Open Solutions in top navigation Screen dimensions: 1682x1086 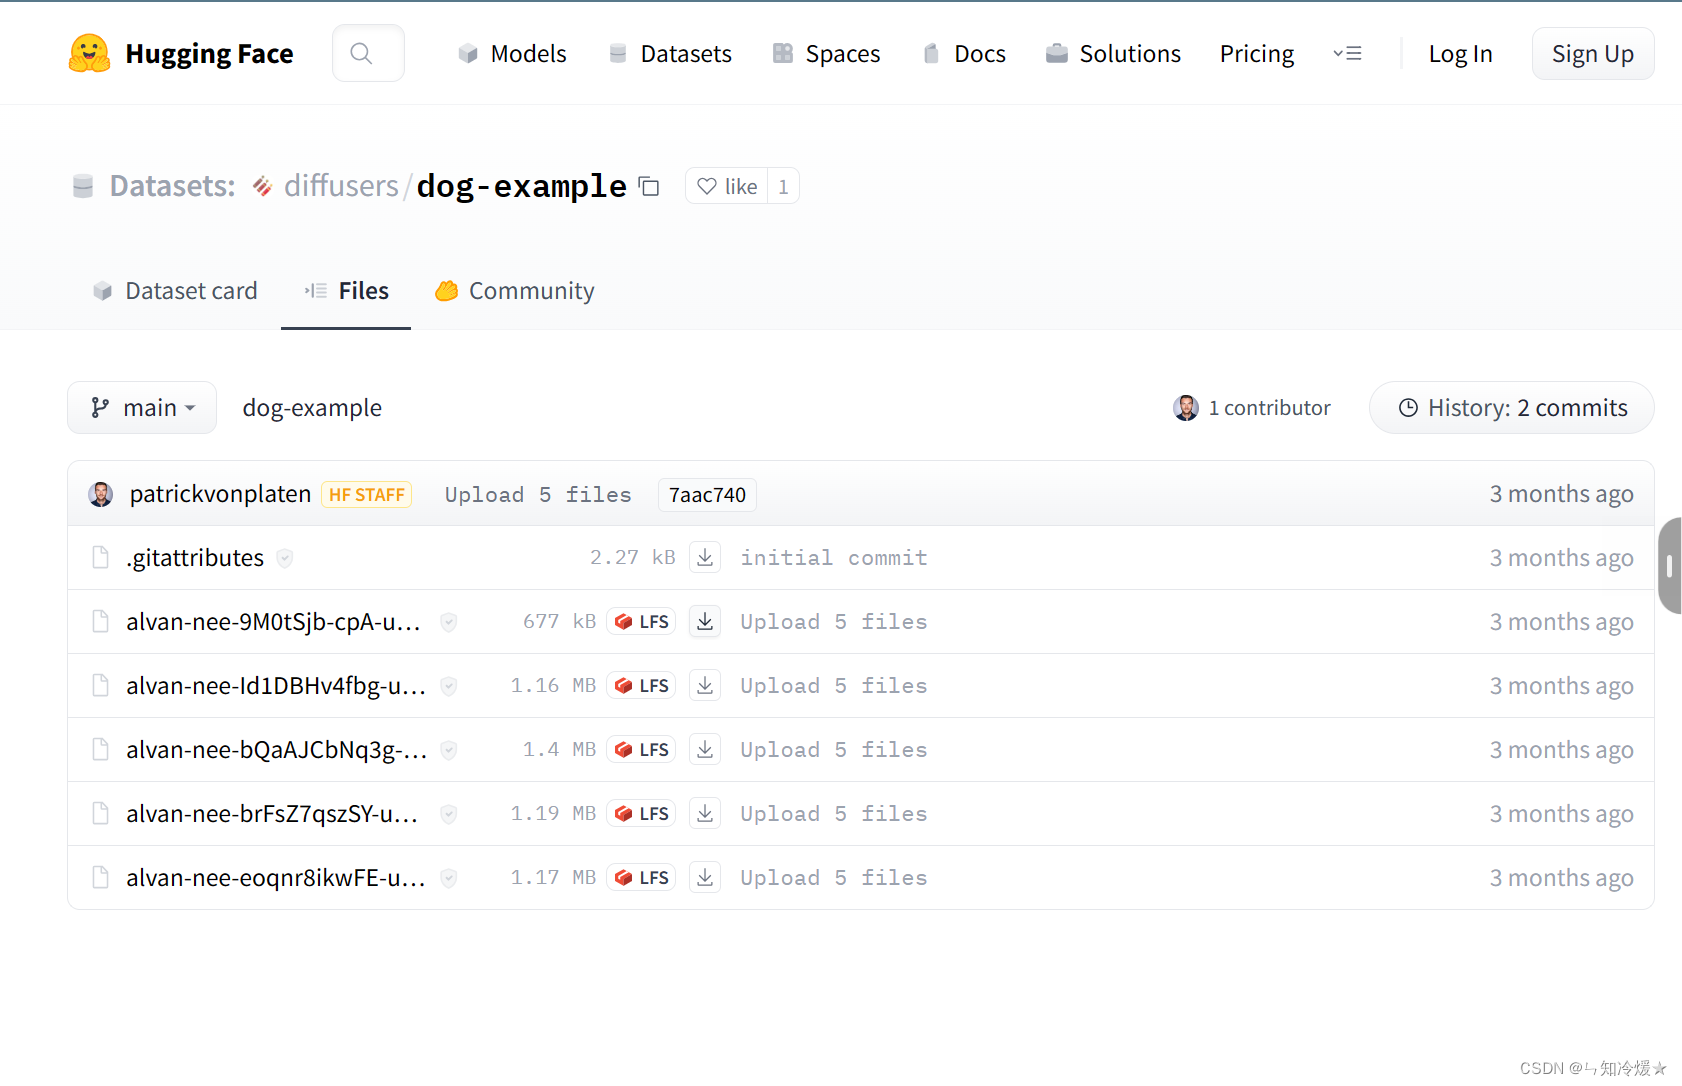coord(1113,53)
